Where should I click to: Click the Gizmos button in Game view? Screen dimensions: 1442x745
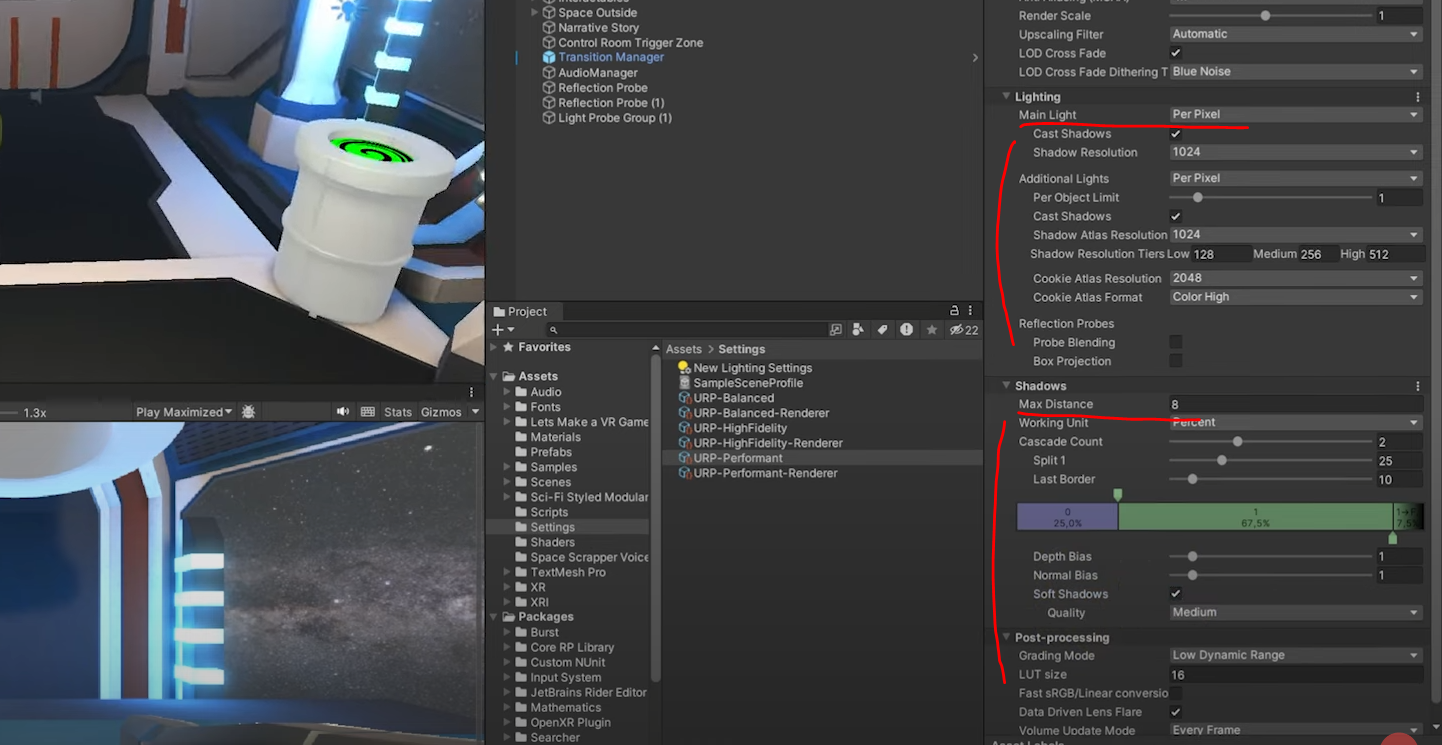441,412
